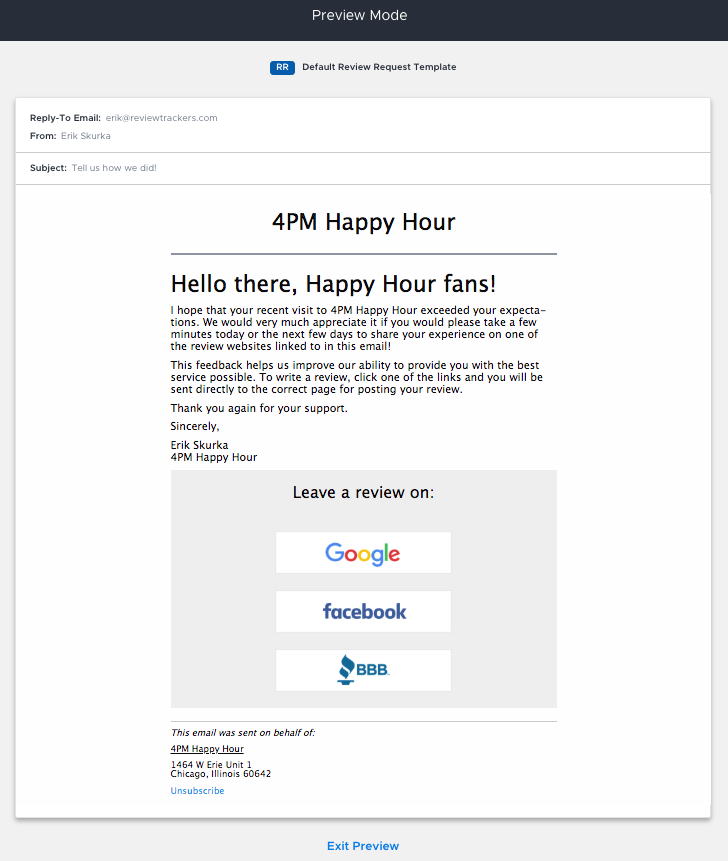
Task: Click the Default Review Request Template title
Action: pyautogui.click(x=379, y=67)
